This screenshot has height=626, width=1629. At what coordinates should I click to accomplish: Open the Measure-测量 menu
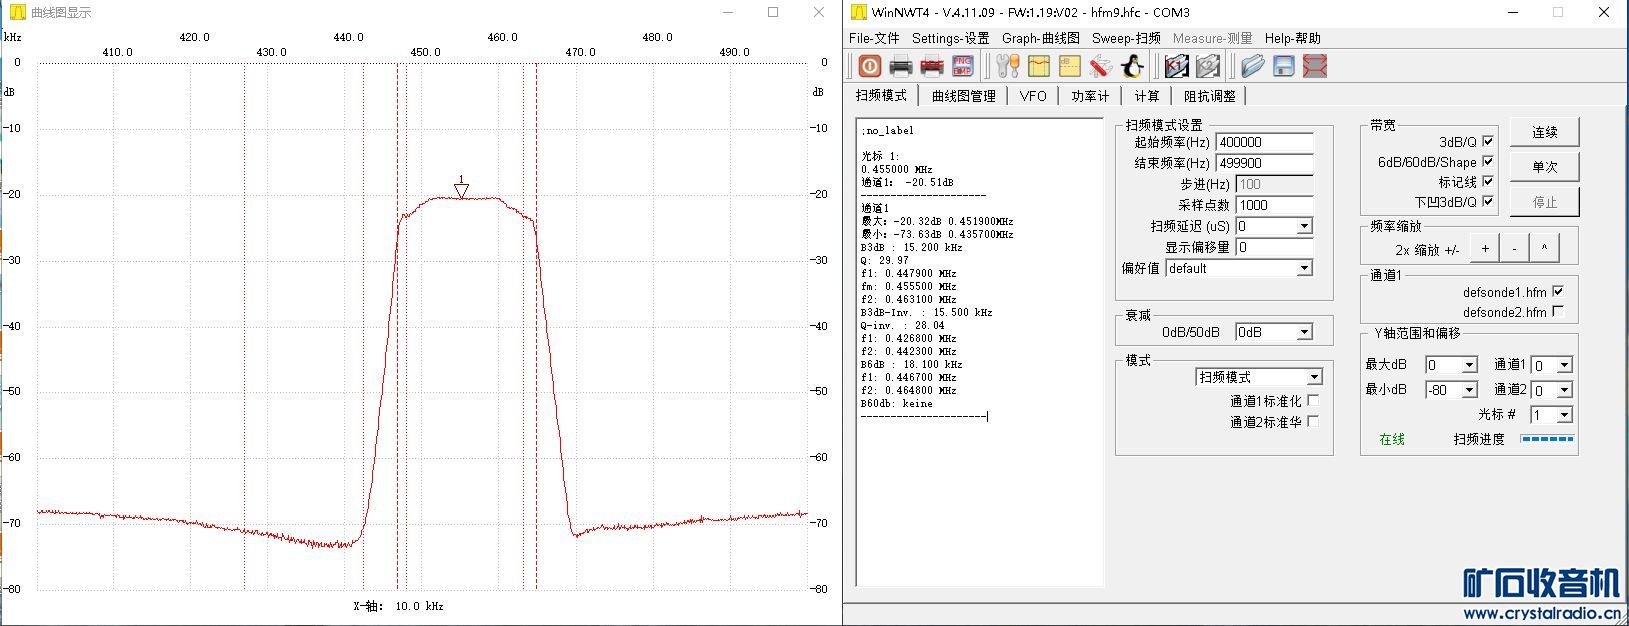point(1212,38)
